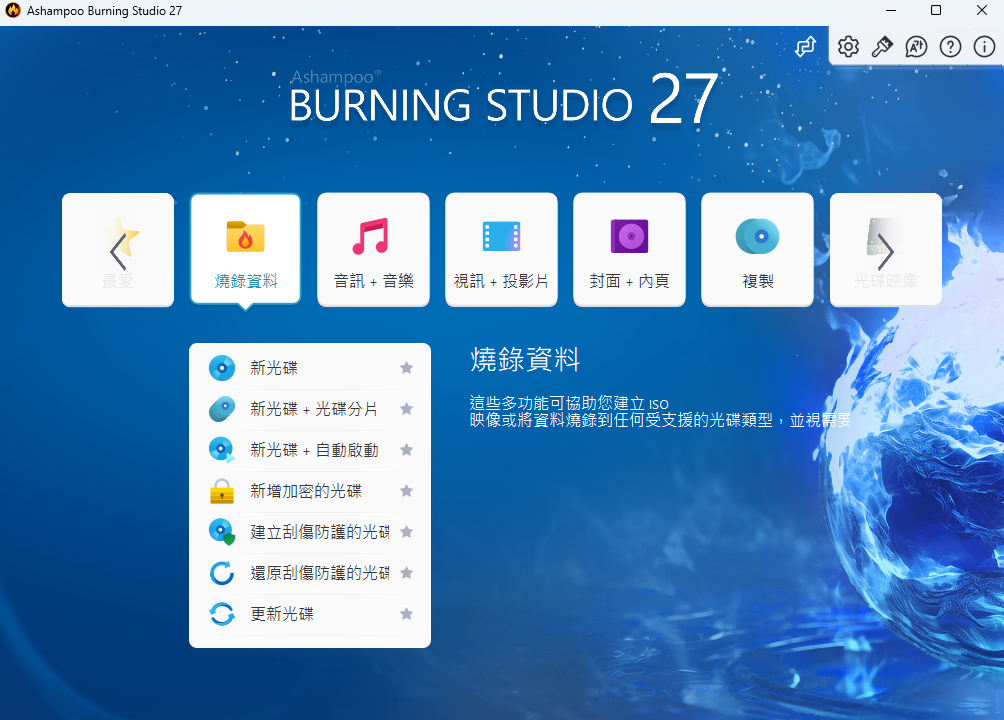Choose 建立刮傷防護的光碟 option
This screenshot has height=720, width=1004.
click(x=300, y=531)
